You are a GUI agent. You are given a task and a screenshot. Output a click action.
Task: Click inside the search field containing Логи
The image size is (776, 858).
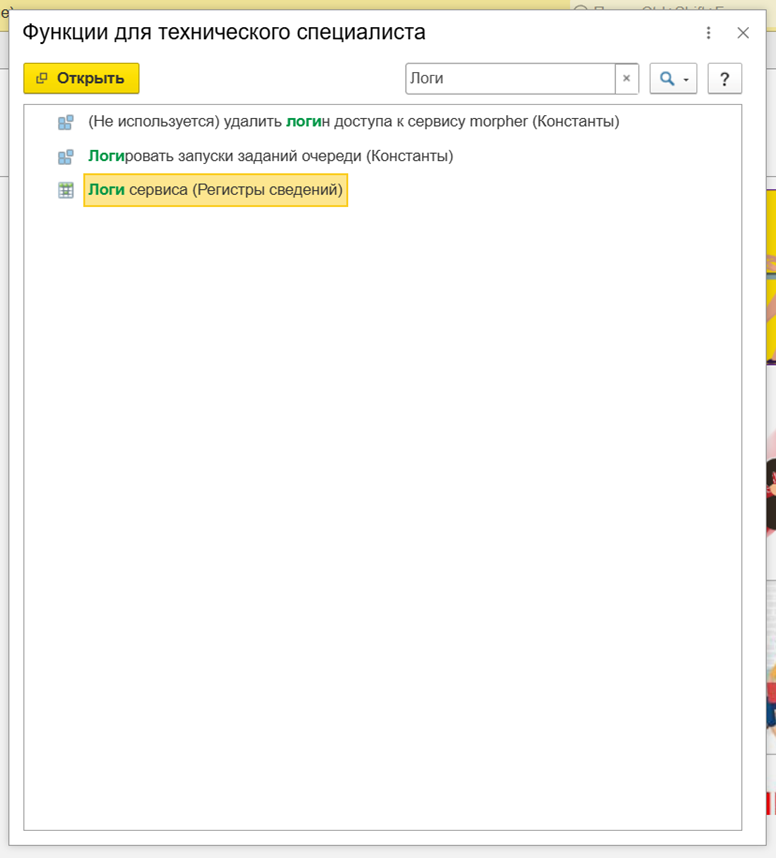pos(508,78)
